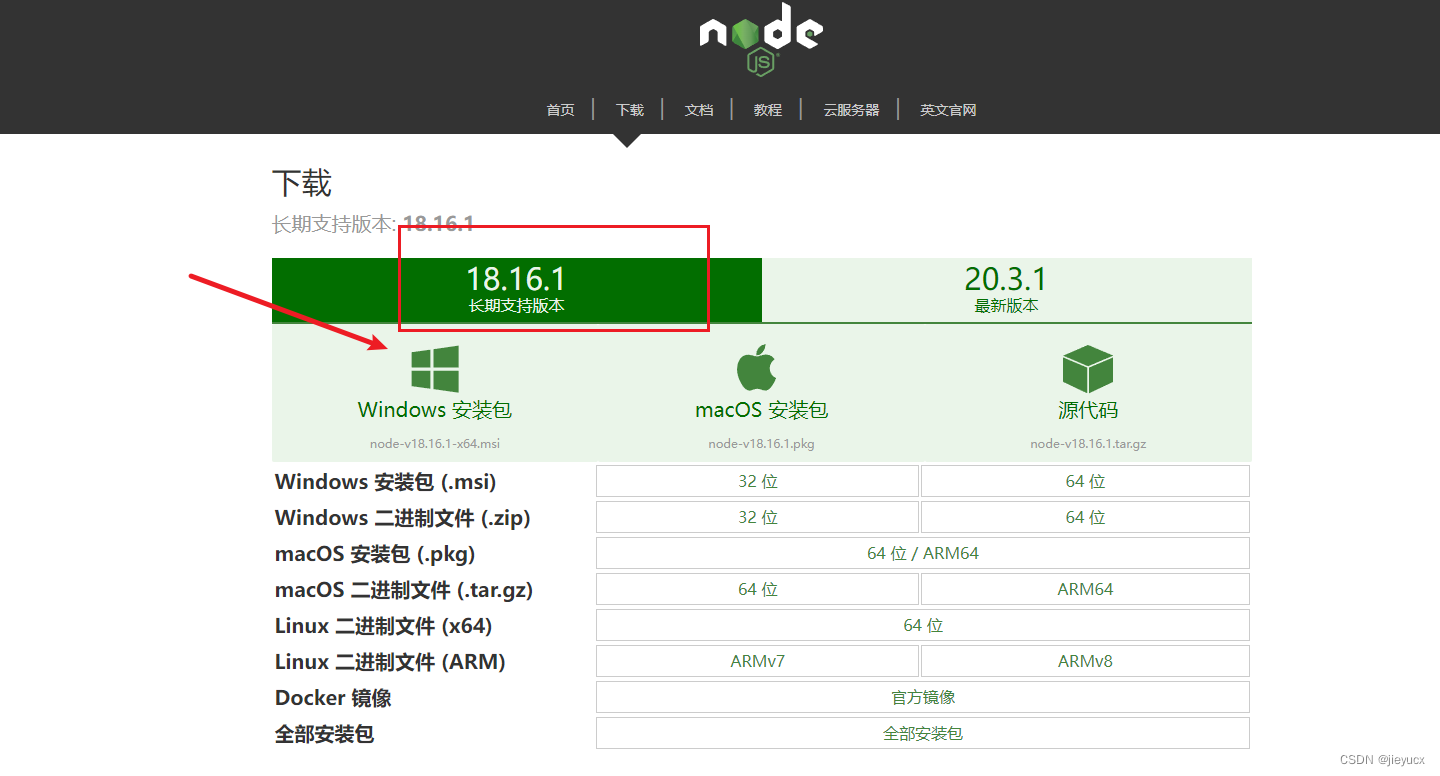
Task: Download ARMv7 Linux 二进制文件
Action: (x=757, y=661)
